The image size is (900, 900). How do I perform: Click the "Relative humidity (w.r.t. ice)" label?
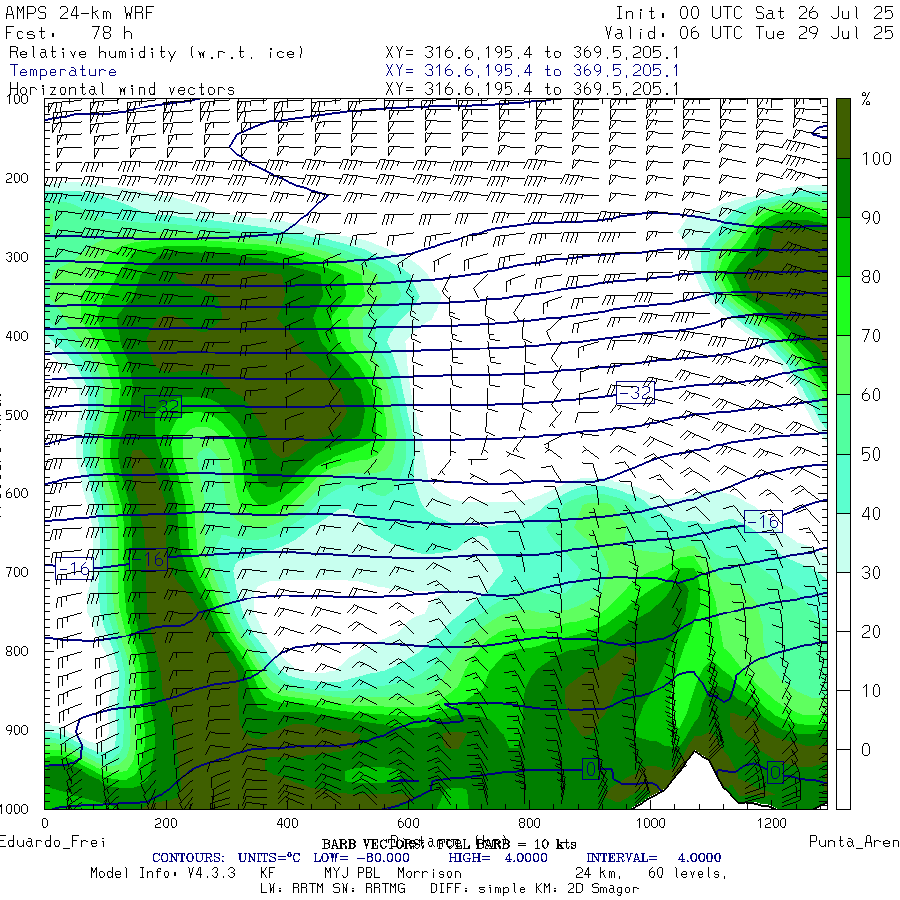coord(156,53)
